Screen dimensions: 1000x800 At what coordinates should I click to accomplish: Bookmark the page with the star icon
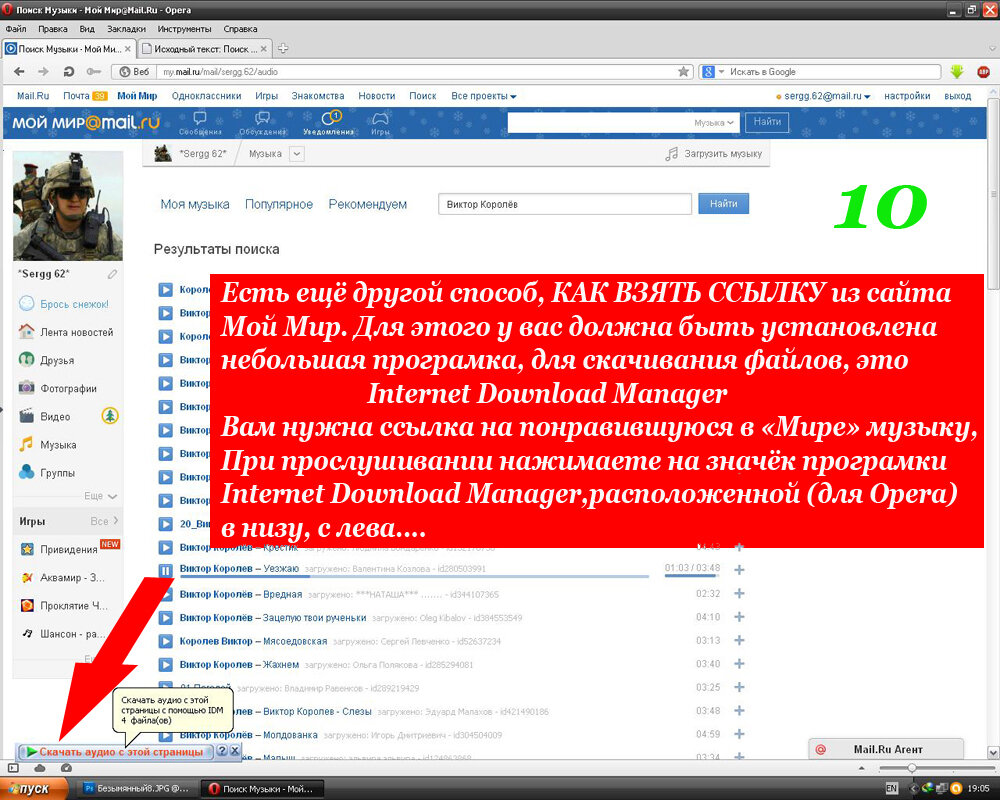click(684, 71)
